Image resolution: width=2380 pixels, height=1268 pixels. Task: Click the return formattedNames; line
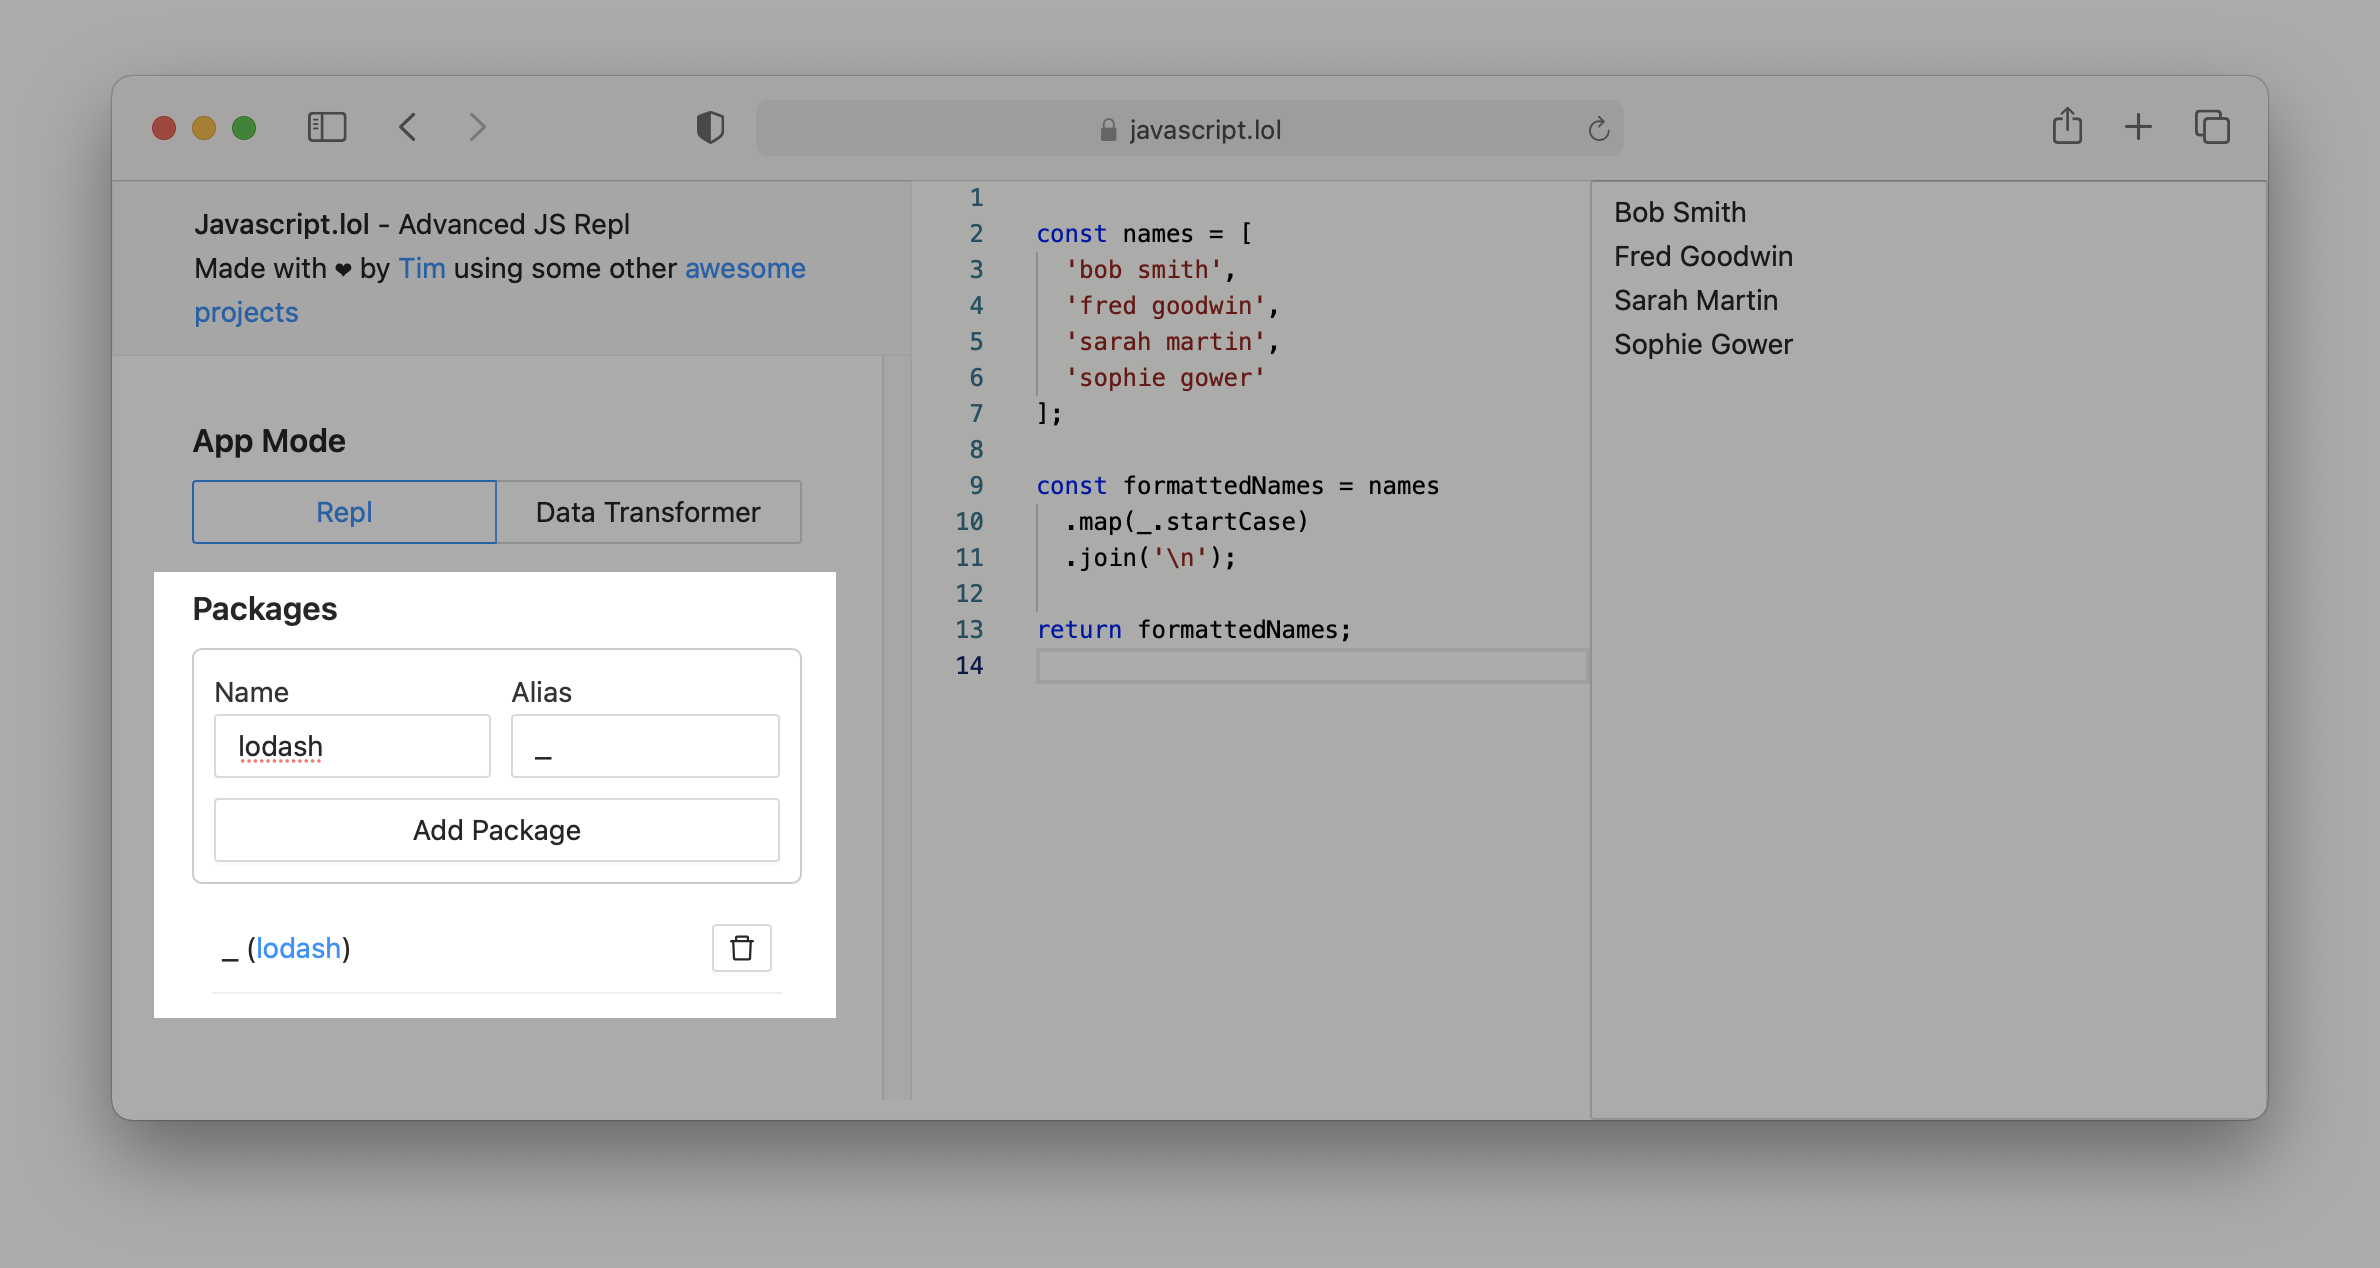[1194, 630]
